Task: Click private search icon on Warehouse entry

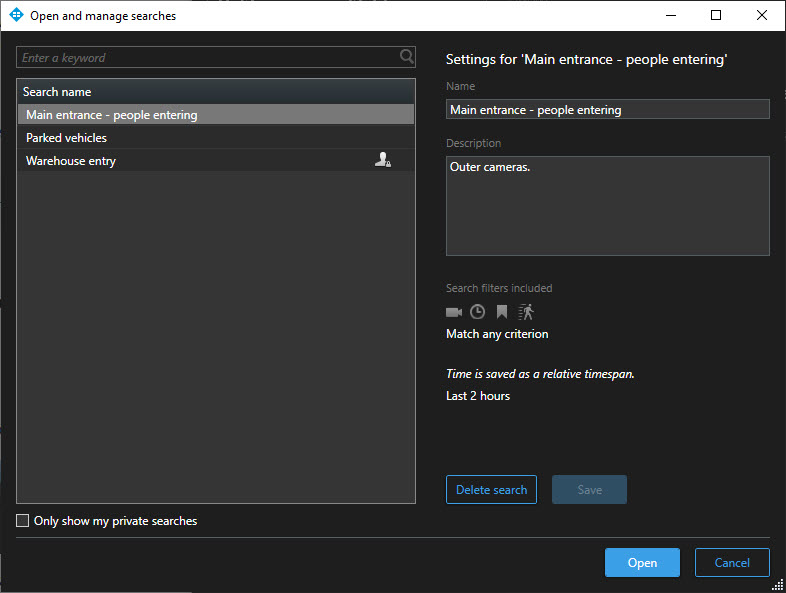Action: click(383, 160)
